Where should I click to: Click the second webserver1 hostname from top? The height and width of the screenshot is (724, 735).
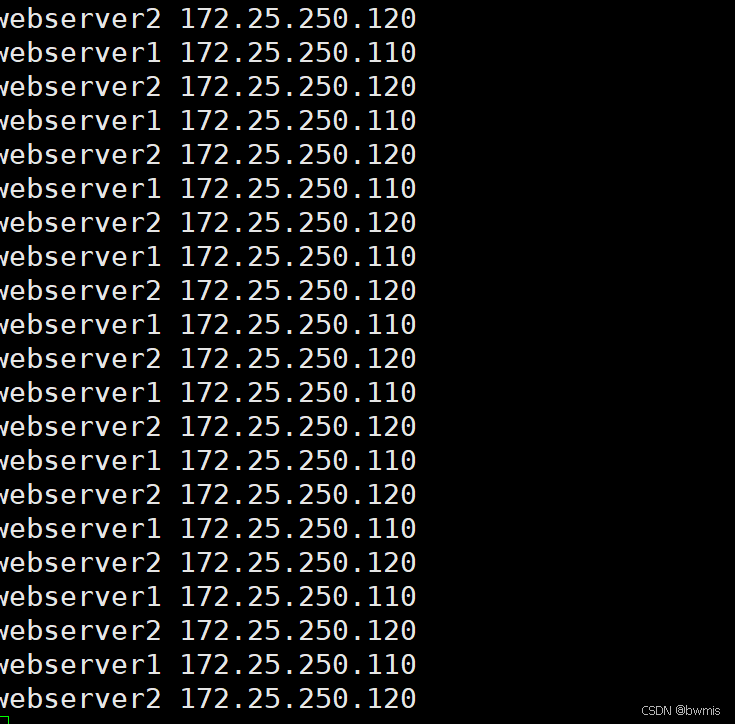pyautogui.click(x=80, y=121)
